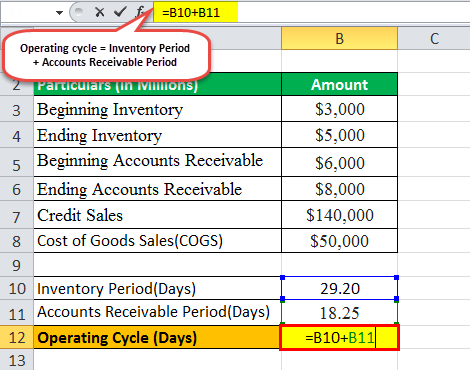Select row 3 header

[17, 109]
